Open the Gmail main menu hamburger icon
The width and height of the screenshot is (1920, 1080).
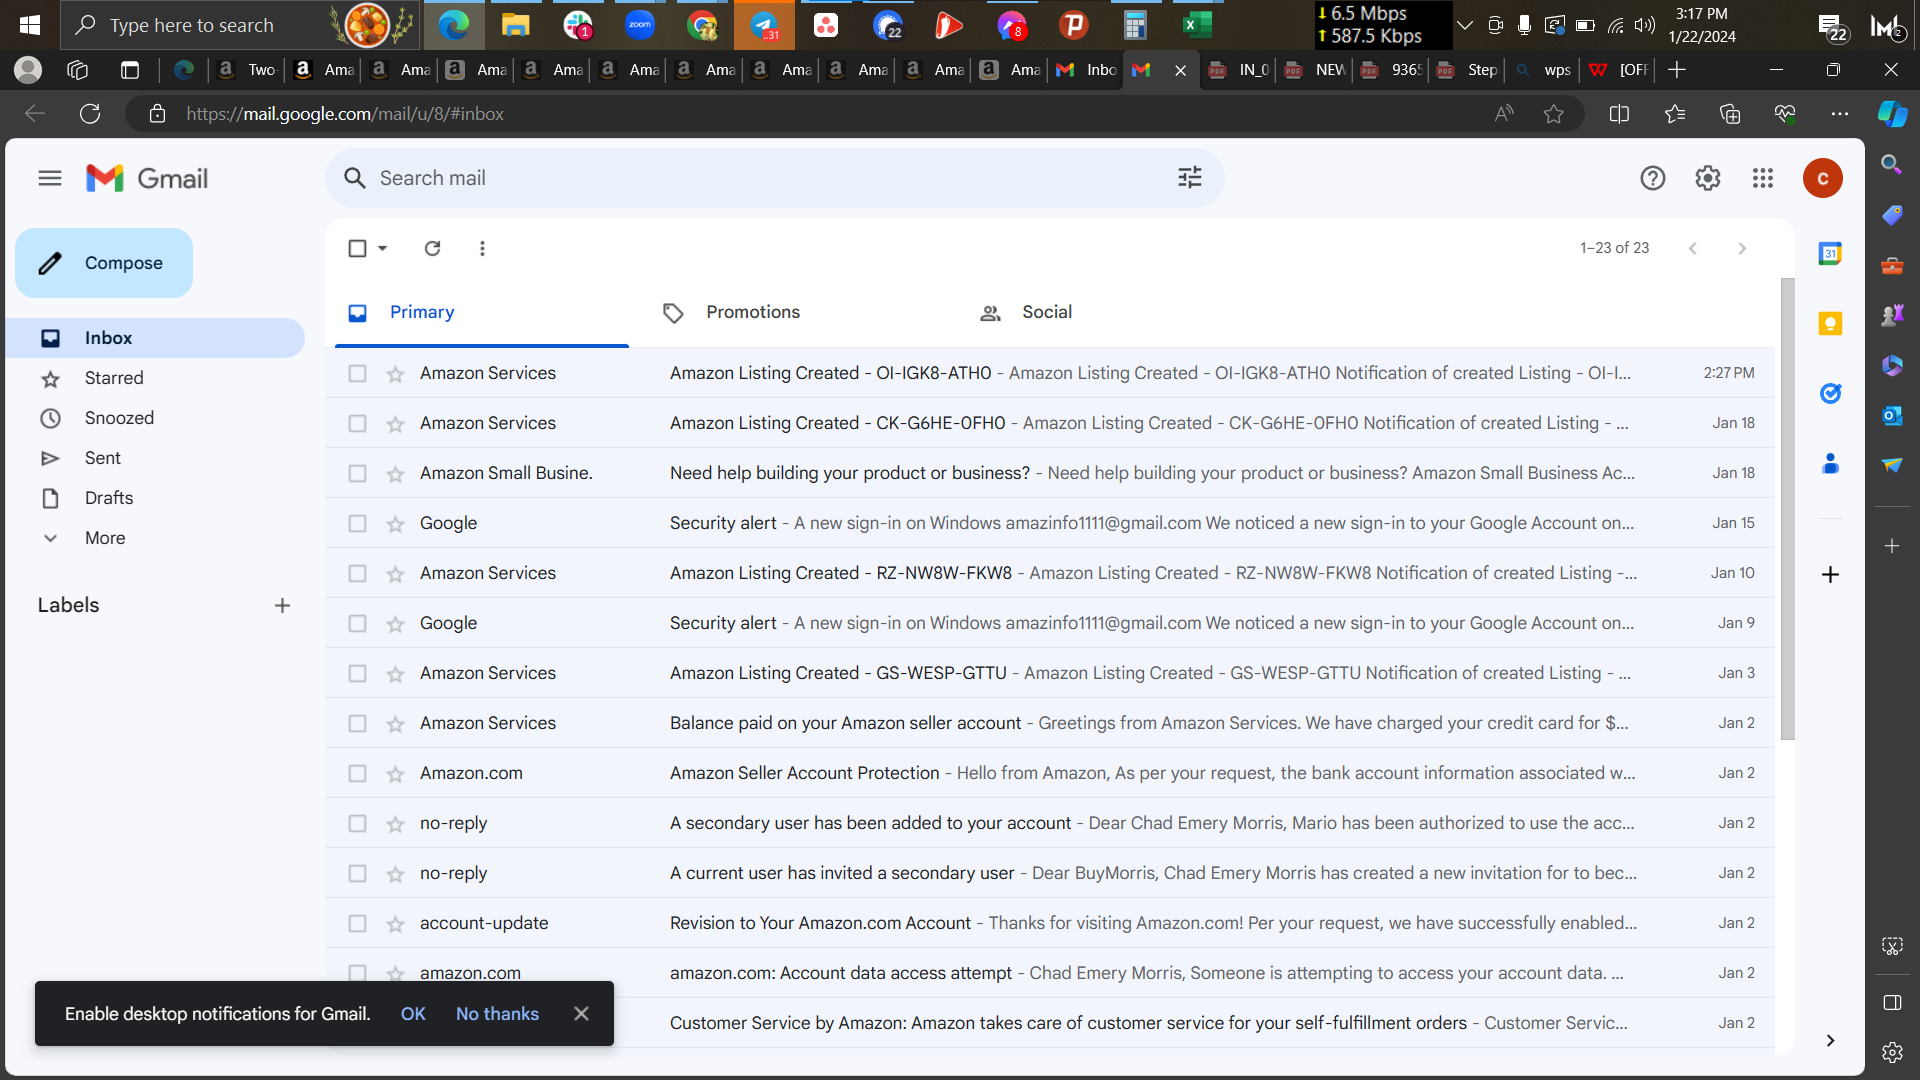tap(50, 178)
